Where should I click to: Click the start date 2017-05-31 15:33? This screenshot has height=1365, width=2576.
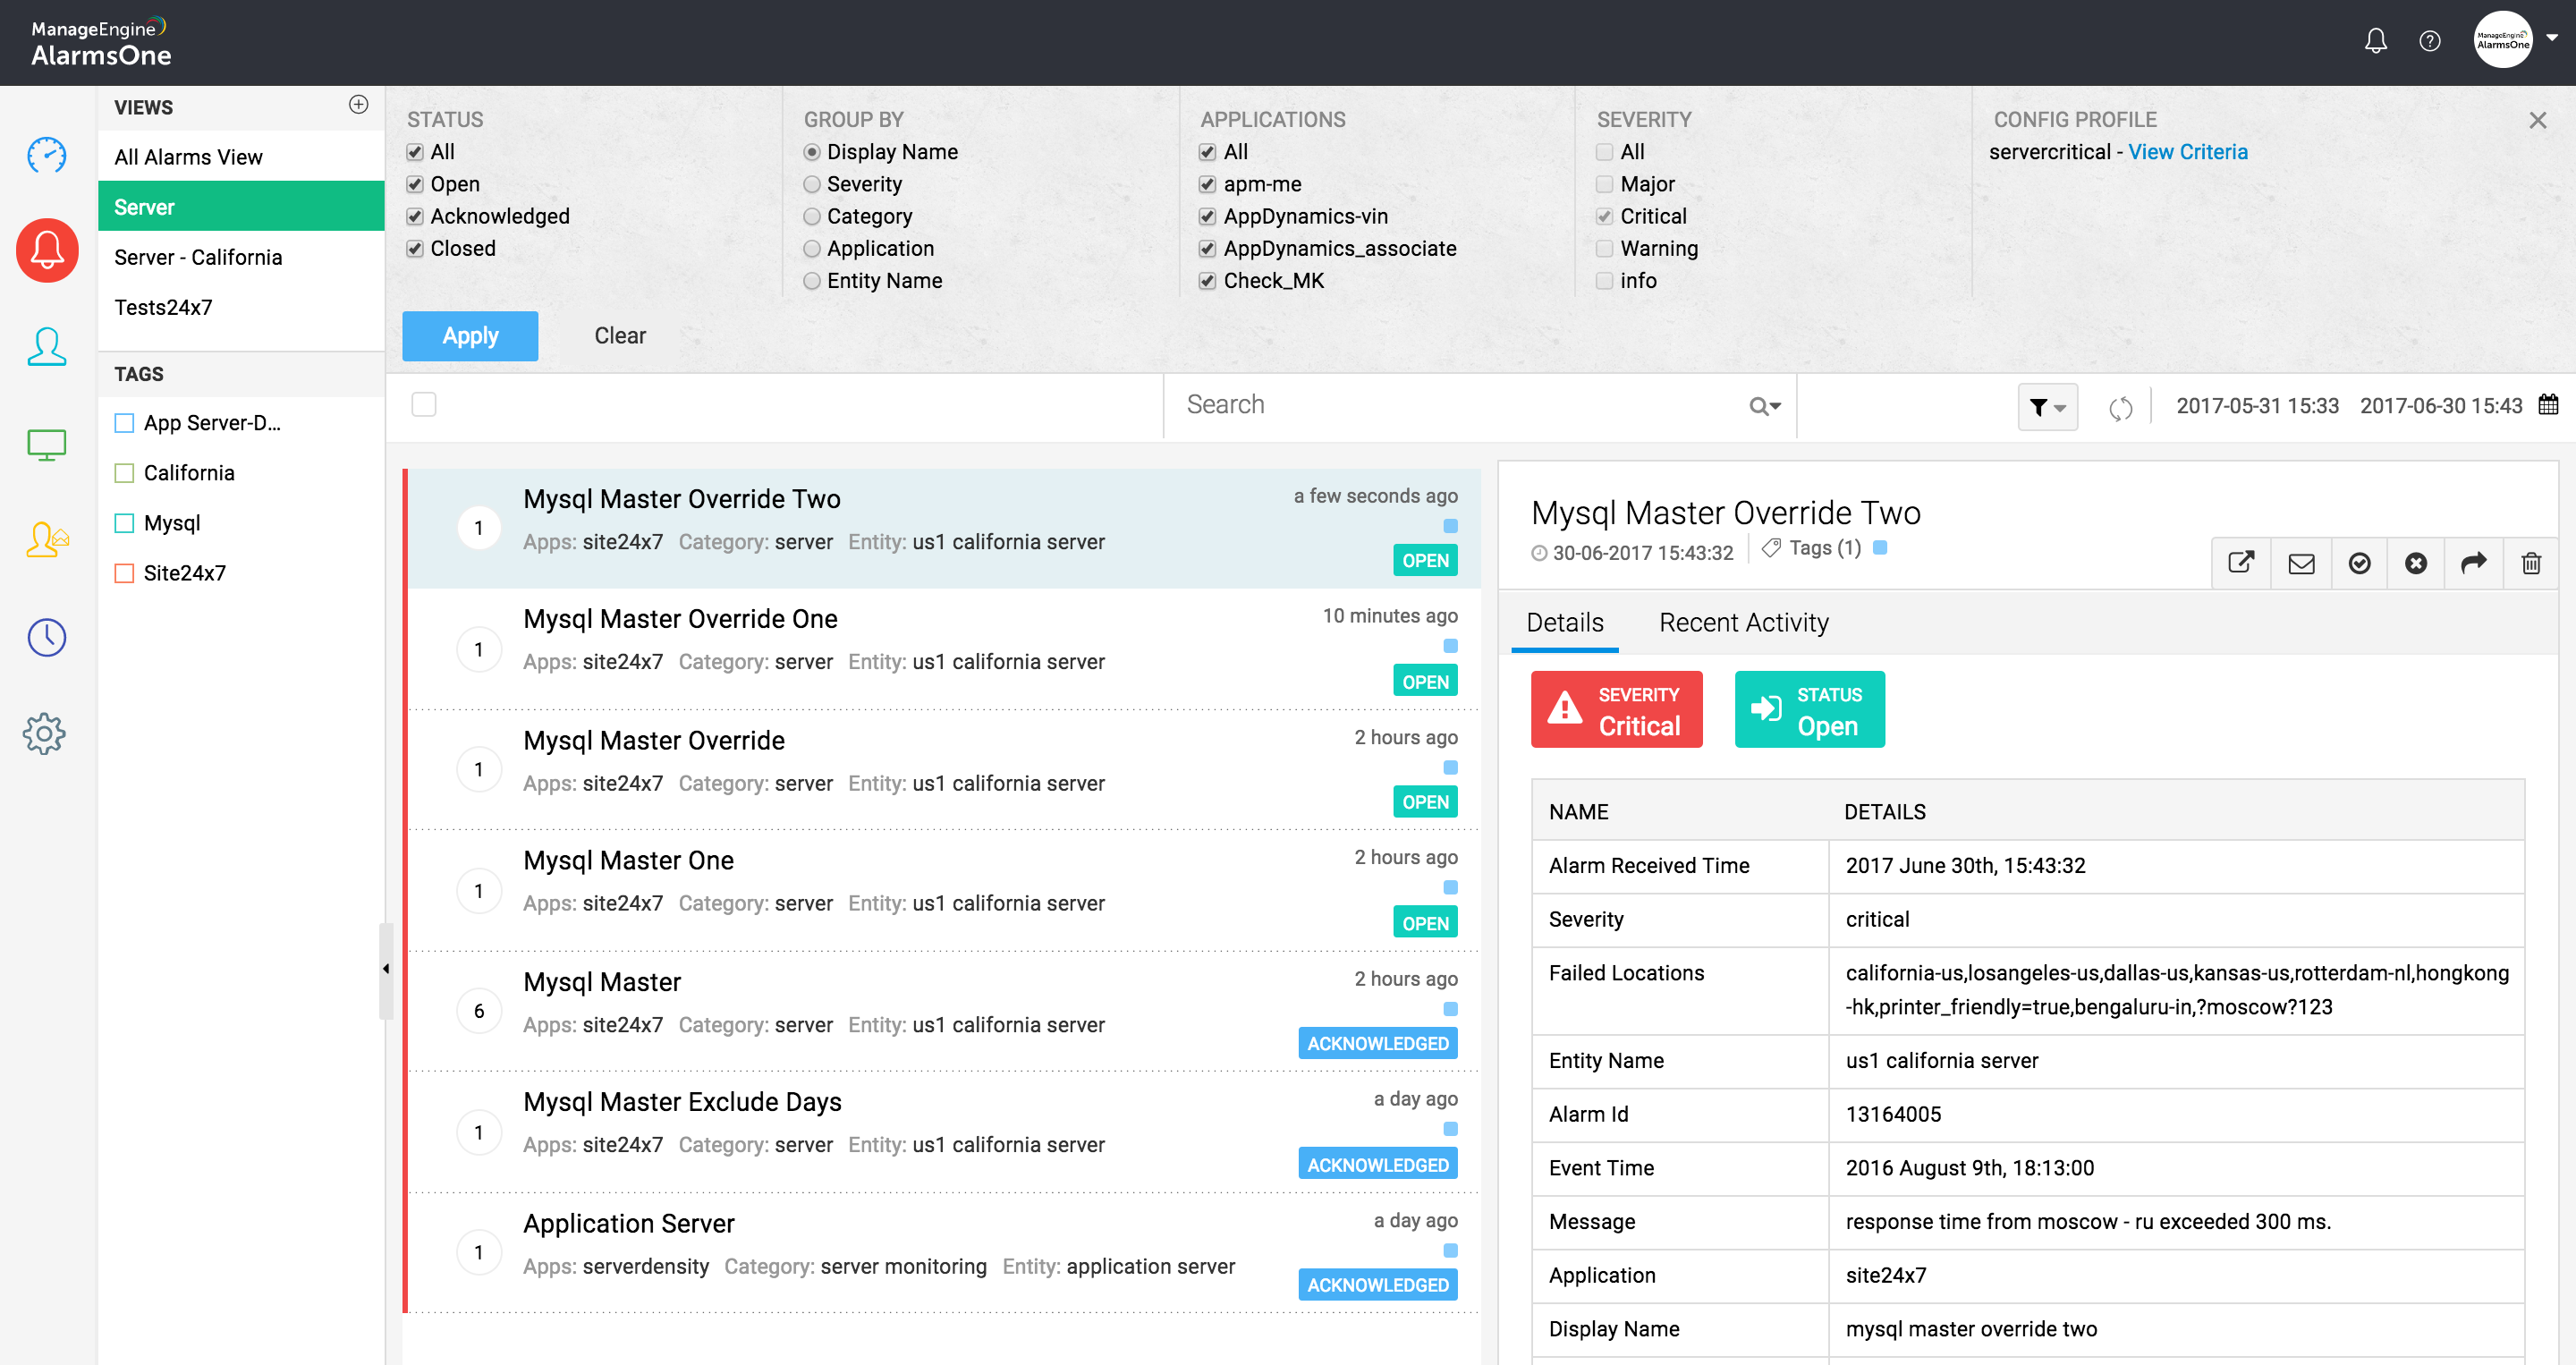click(2257, 406)
